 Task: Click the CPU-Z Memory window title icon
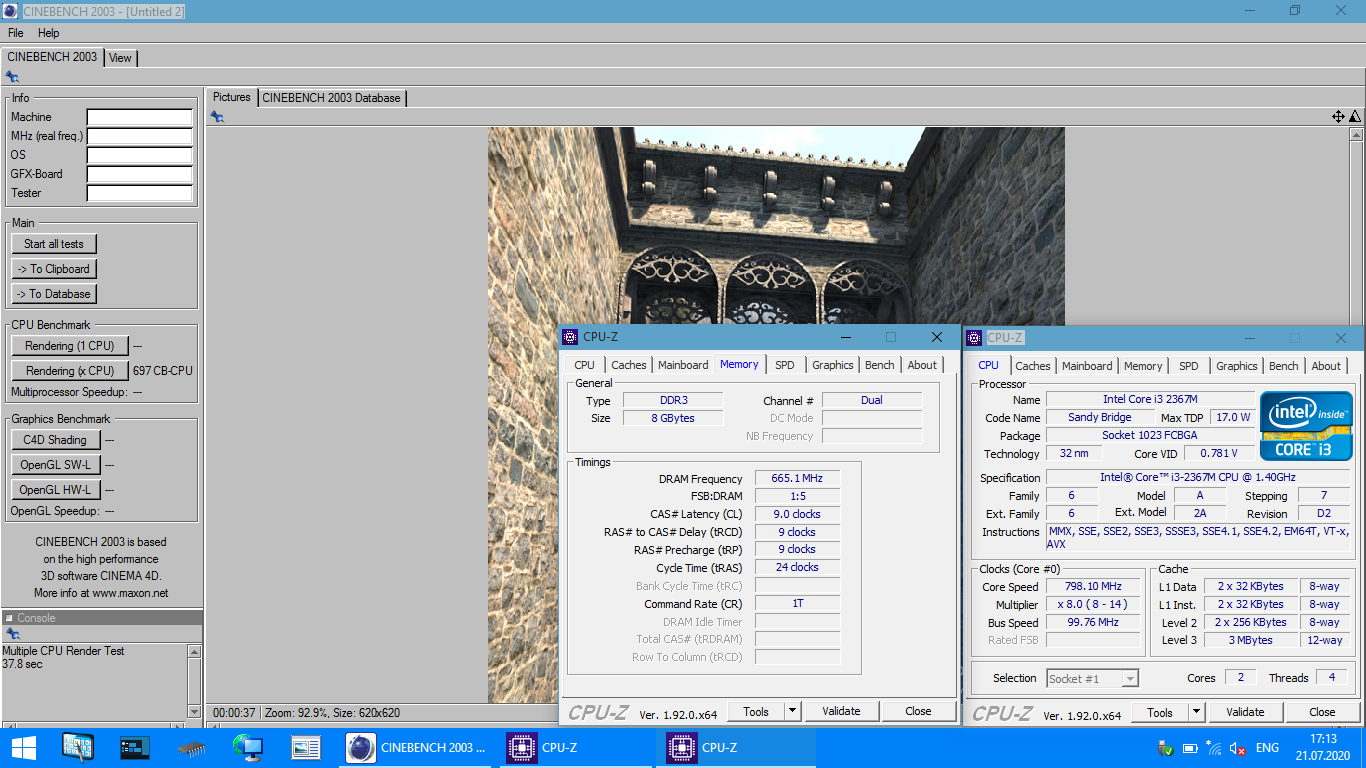coord(570,337)
